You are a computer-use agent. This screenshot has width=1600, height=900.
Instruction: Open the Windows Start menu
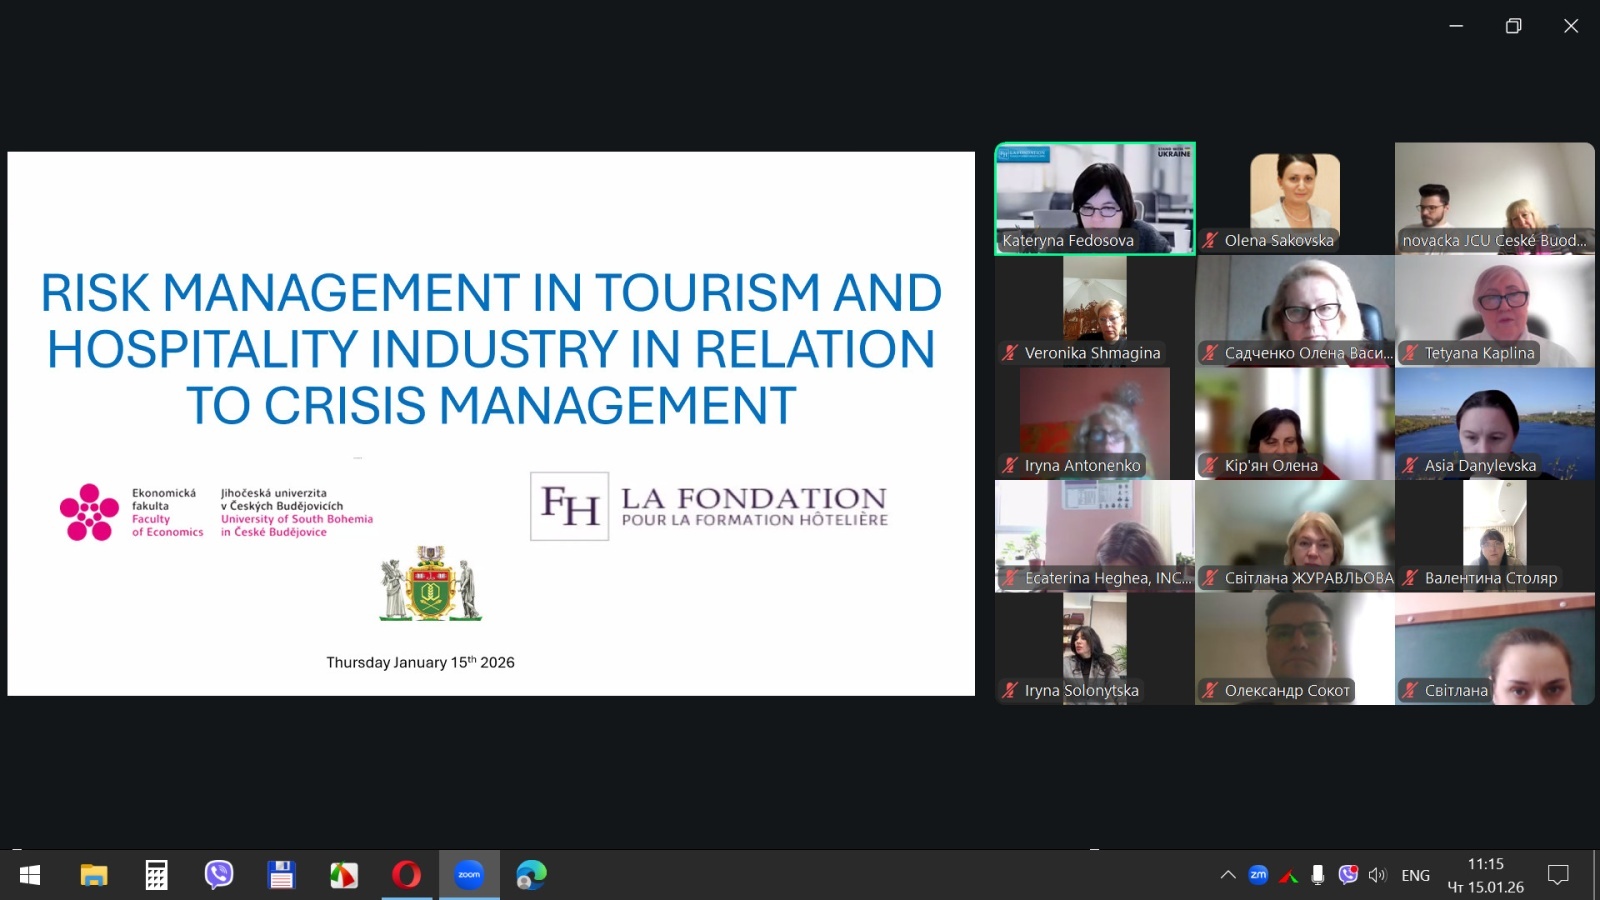[x=30, y=875]
